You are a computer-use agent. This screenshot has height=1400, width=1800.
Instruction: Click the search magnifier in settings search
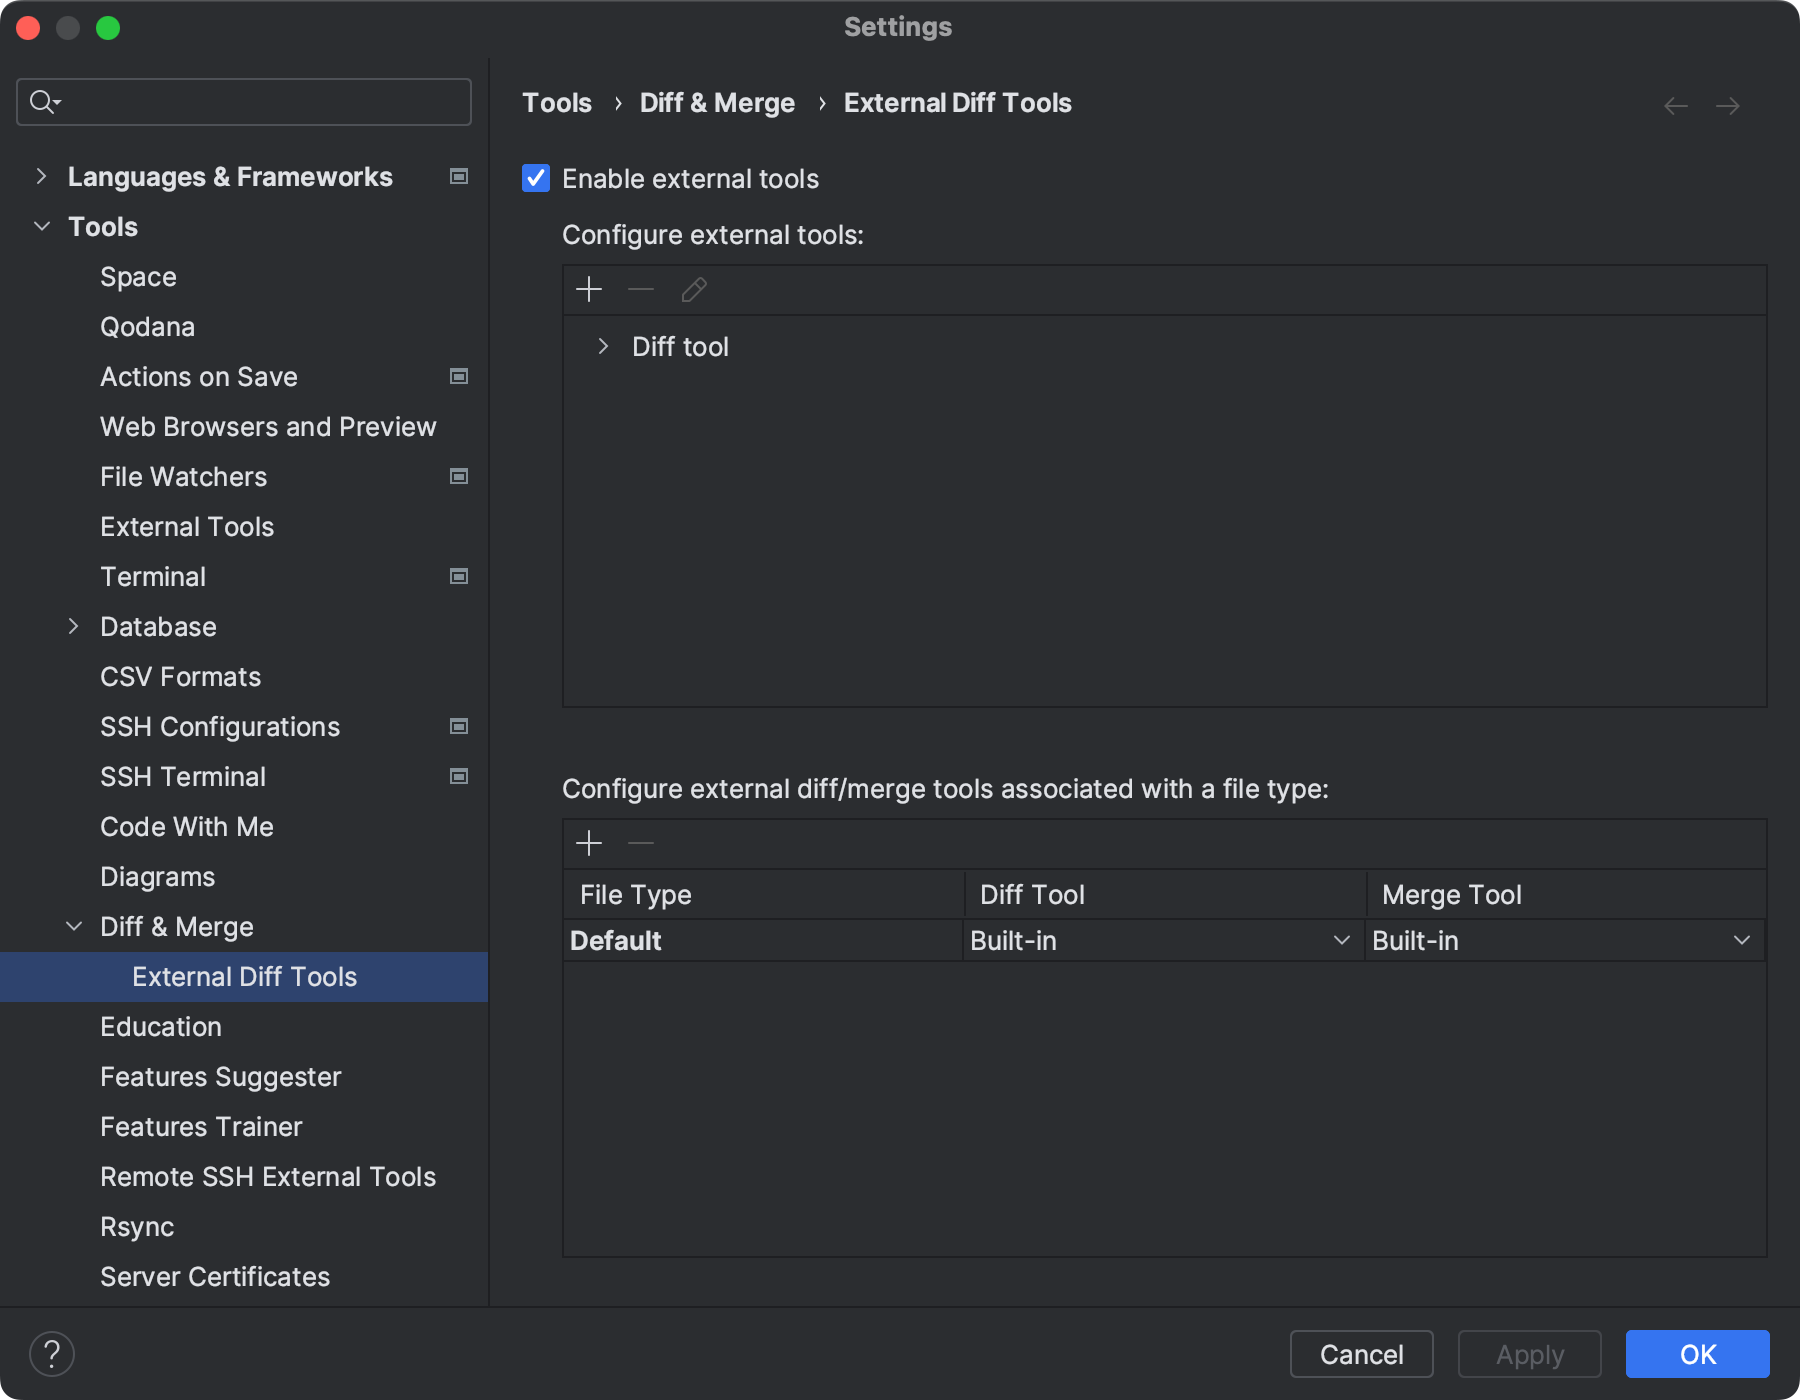[42, 101]
